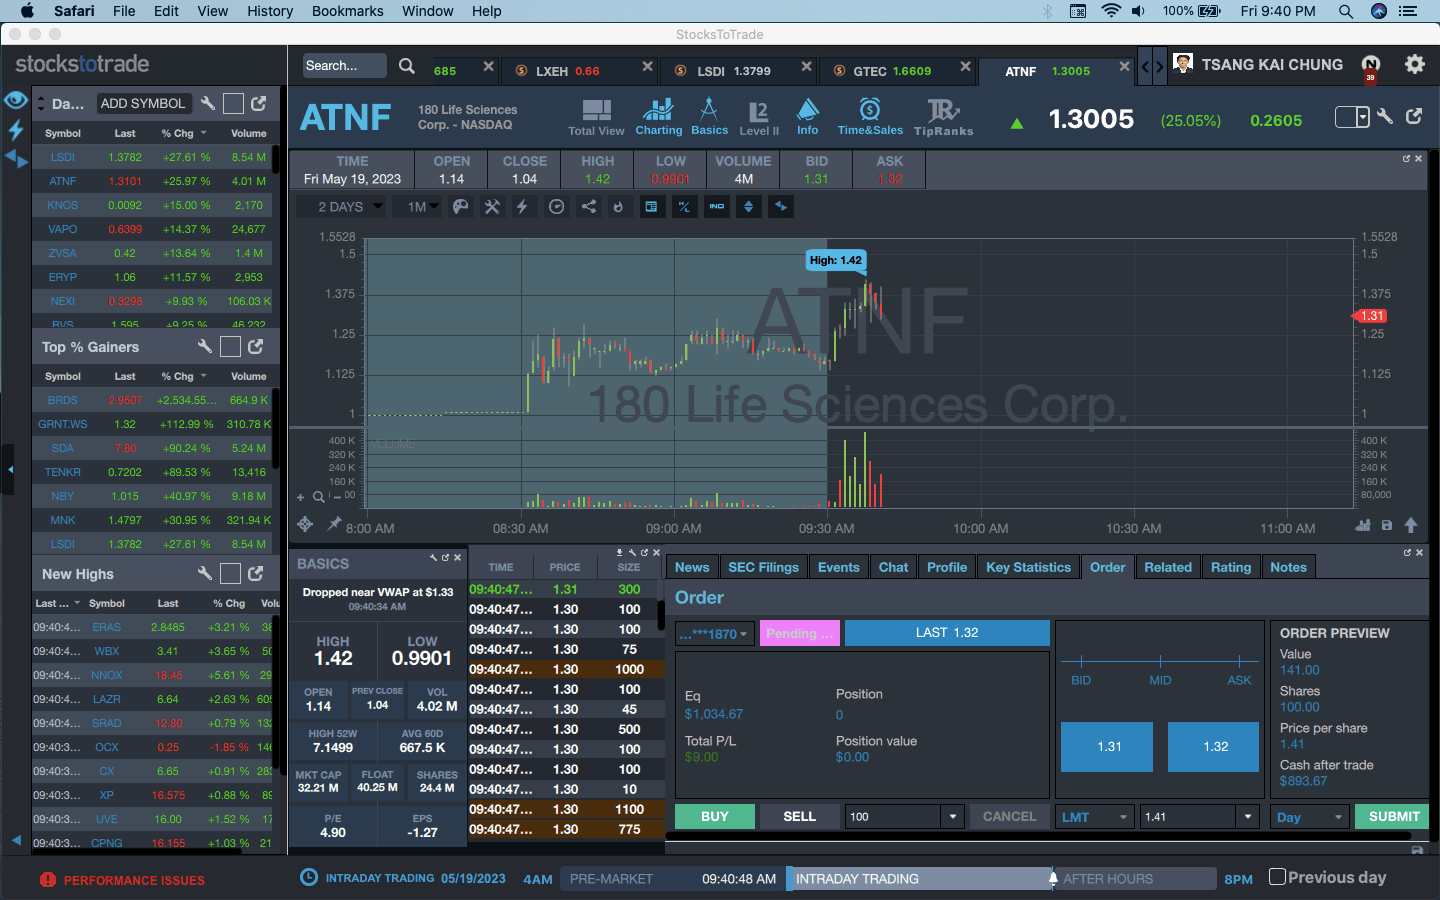
Task: Open the Day time-in-force dropdown
Action: [1309, 817]
